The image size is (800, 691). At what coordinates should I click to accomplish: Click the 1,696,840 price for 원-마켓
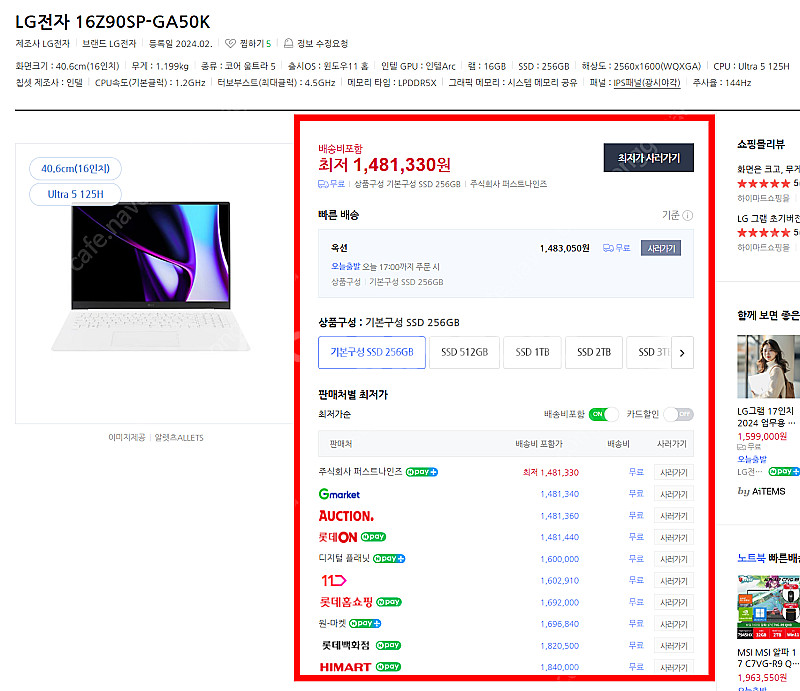(560, 624)
